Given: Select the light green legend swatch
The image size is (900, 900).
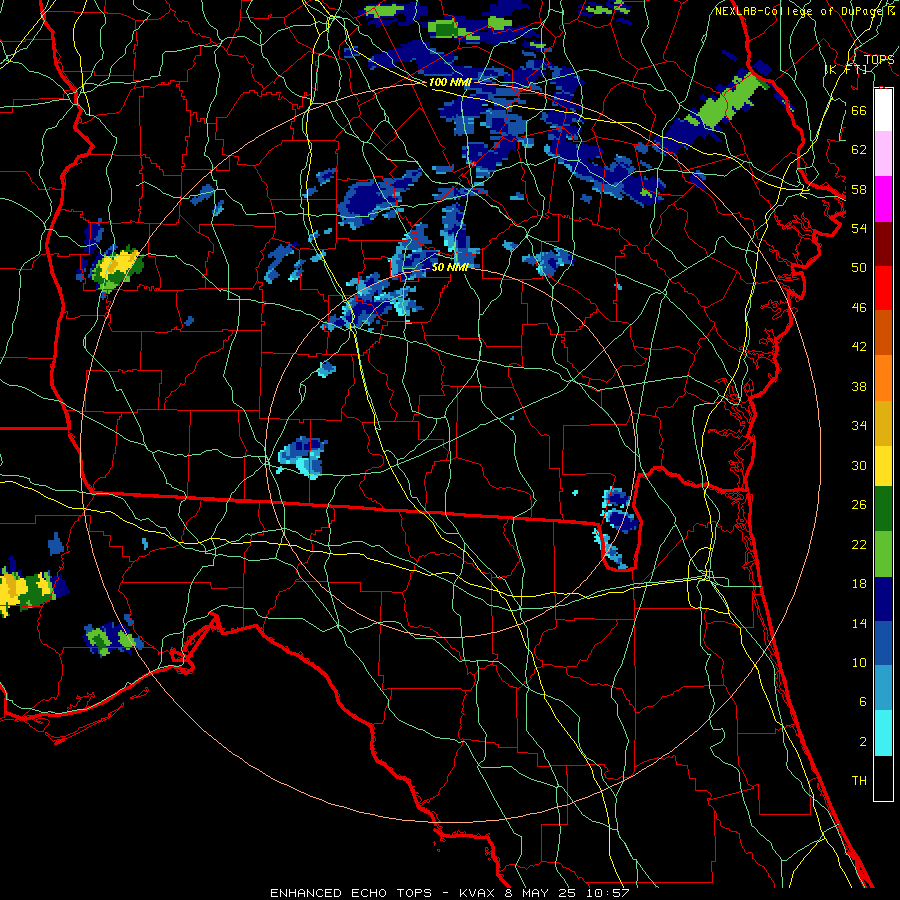Looking at the screenshot, I should [x=883, y=554].
